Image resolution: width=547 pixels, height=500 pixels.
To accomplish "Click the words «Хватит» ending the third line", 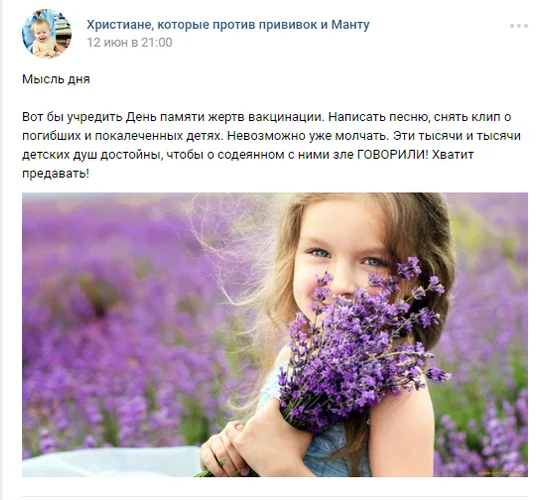I will point(453,154).
